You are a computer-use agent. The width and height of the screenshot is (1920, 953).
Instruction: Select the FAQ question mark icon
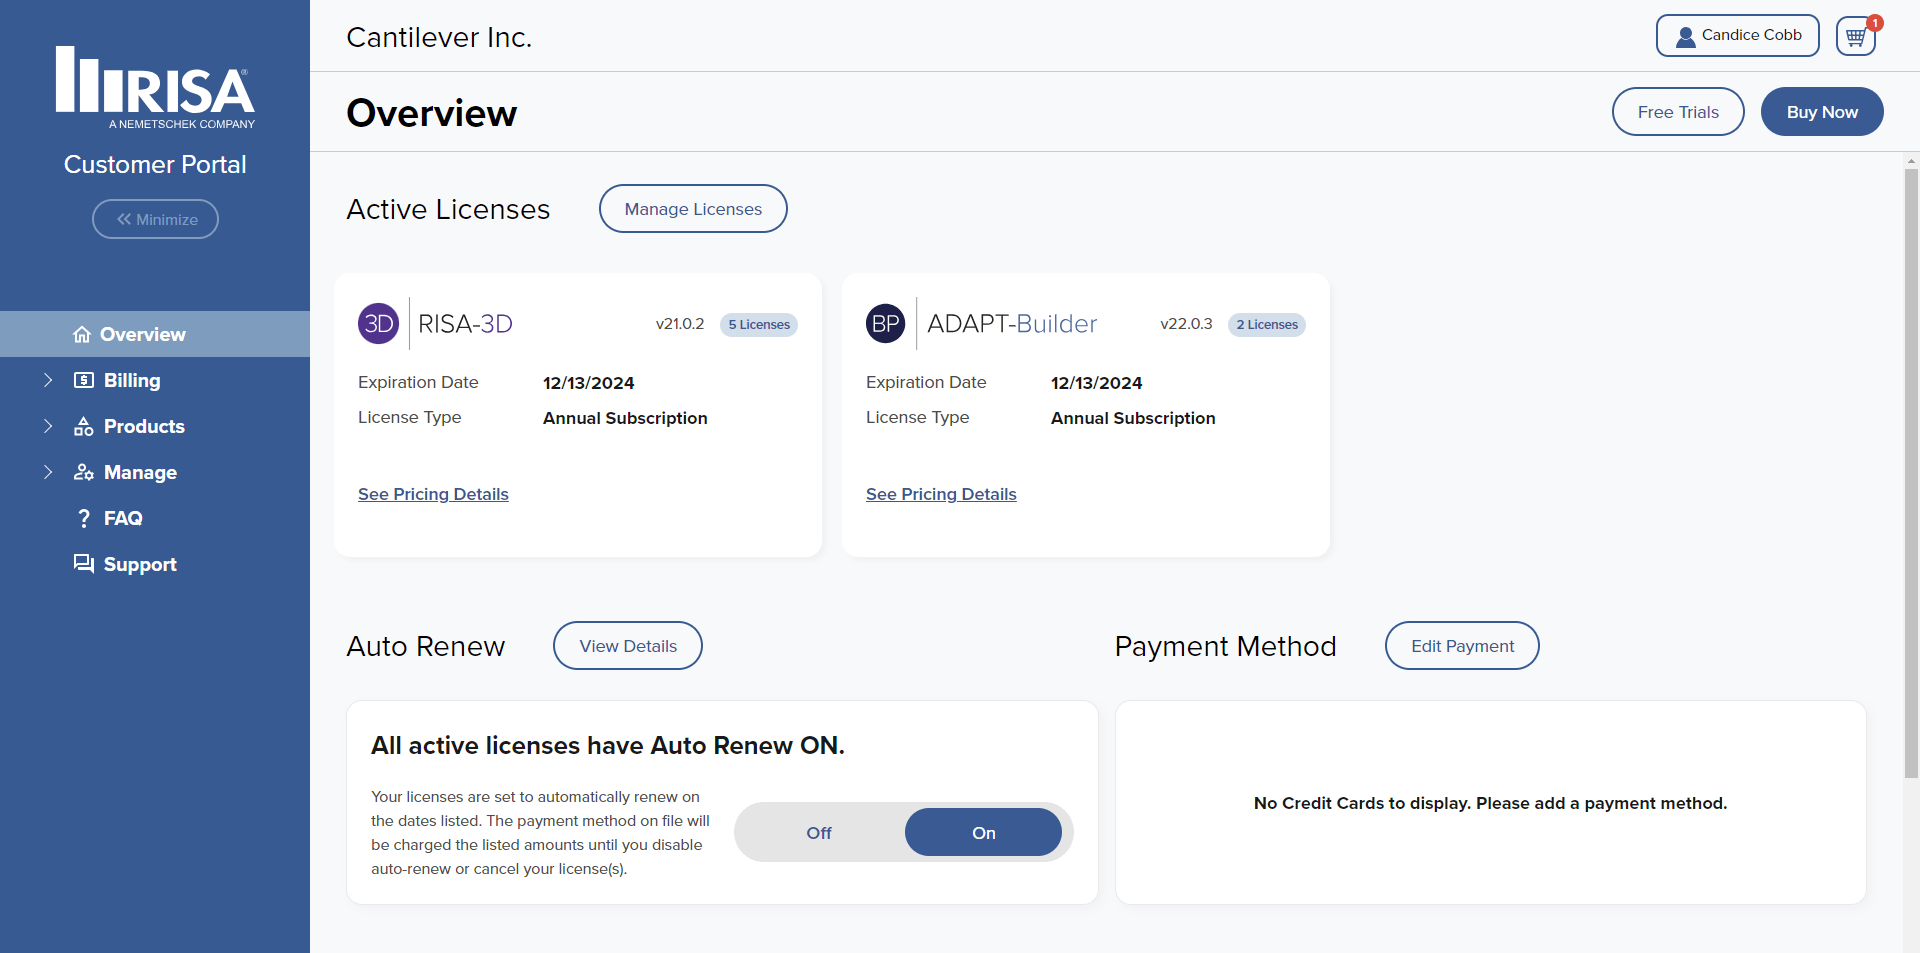coord(83,518)
